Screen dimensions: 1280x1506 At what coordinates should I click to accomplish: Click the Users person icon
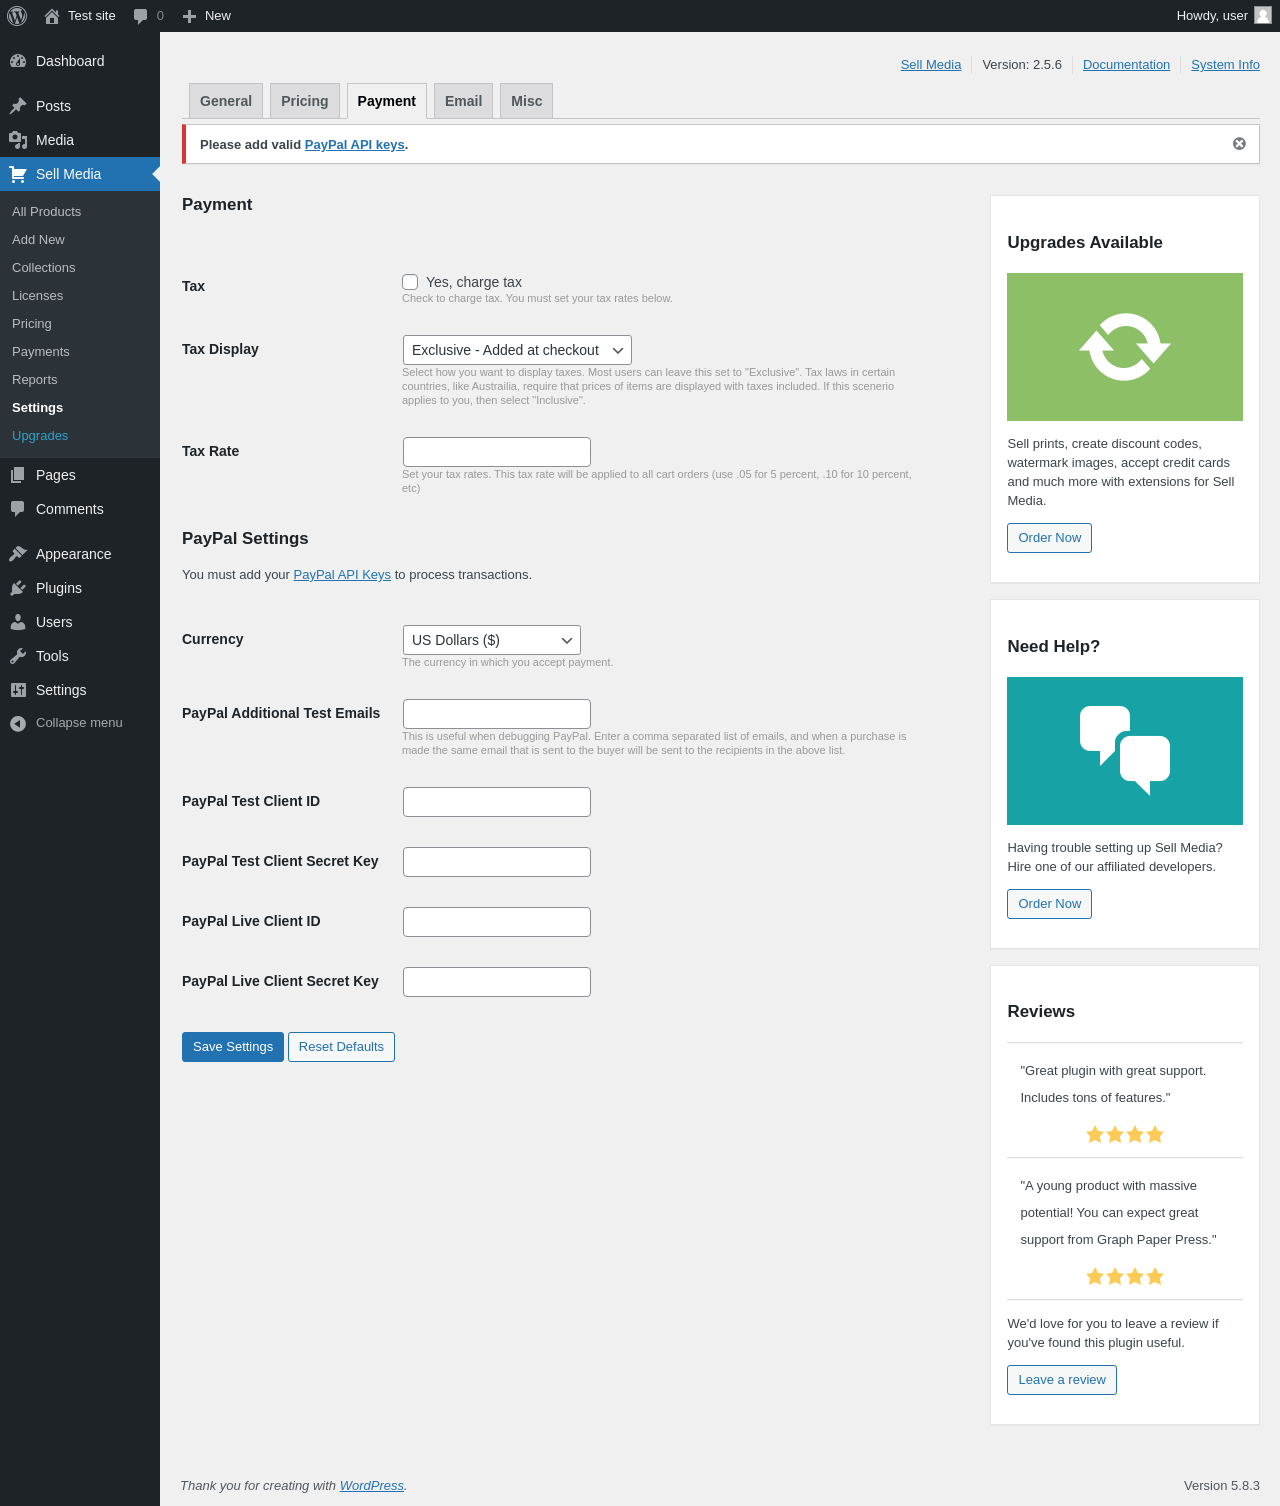18,622
